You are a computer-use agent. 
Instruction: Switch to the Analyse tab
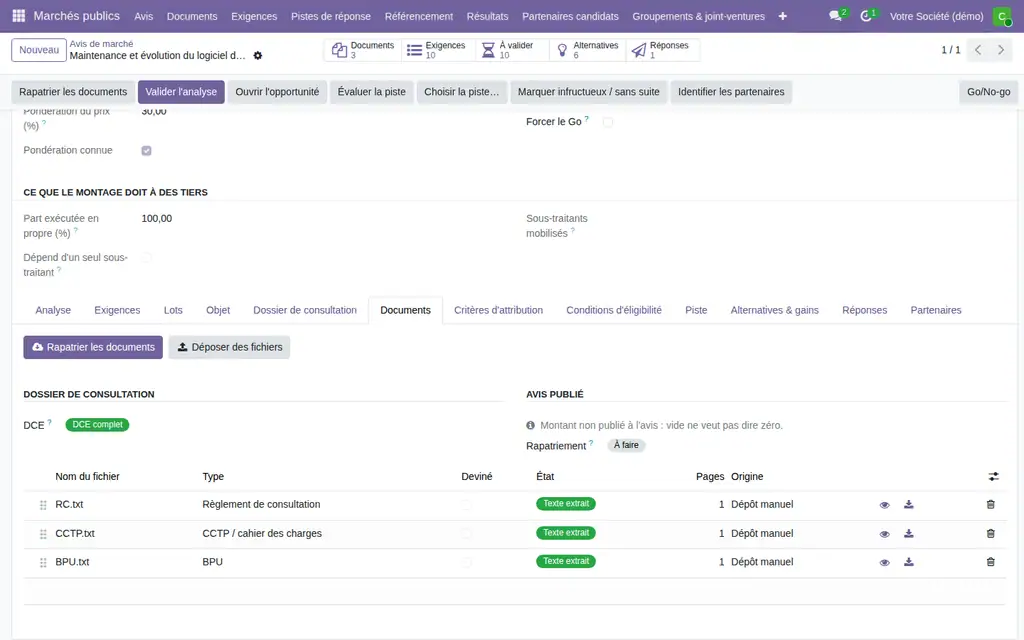(x=53, y=310)
